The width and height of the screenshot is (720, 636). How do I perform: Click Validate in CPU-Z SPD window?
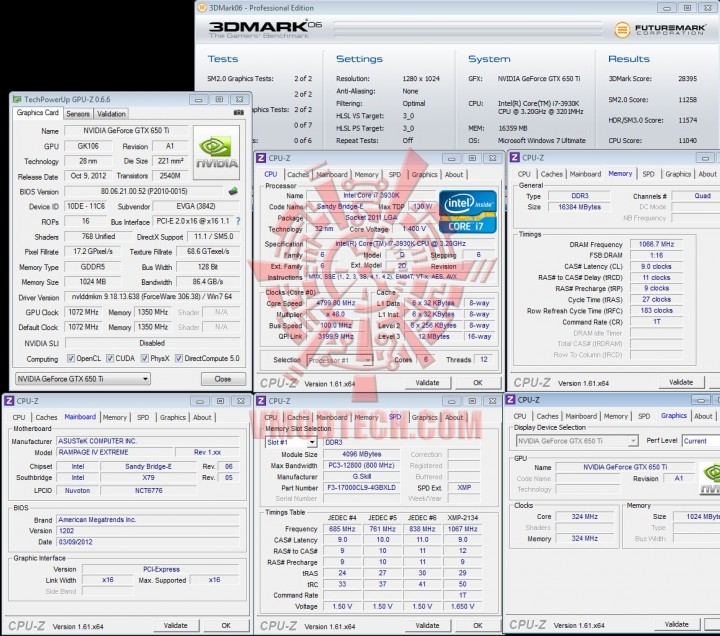[x=428, y=625]
